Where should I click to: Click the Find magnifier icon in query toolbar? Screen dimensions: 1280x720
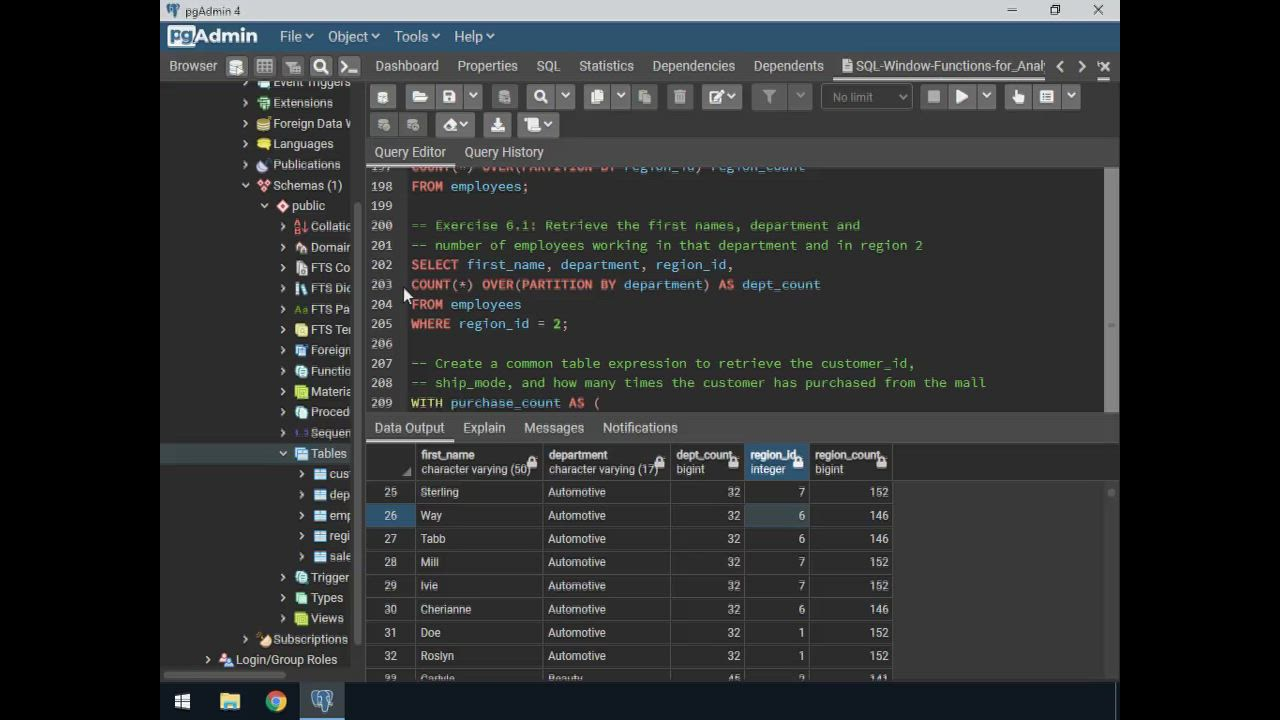point(541,97)
